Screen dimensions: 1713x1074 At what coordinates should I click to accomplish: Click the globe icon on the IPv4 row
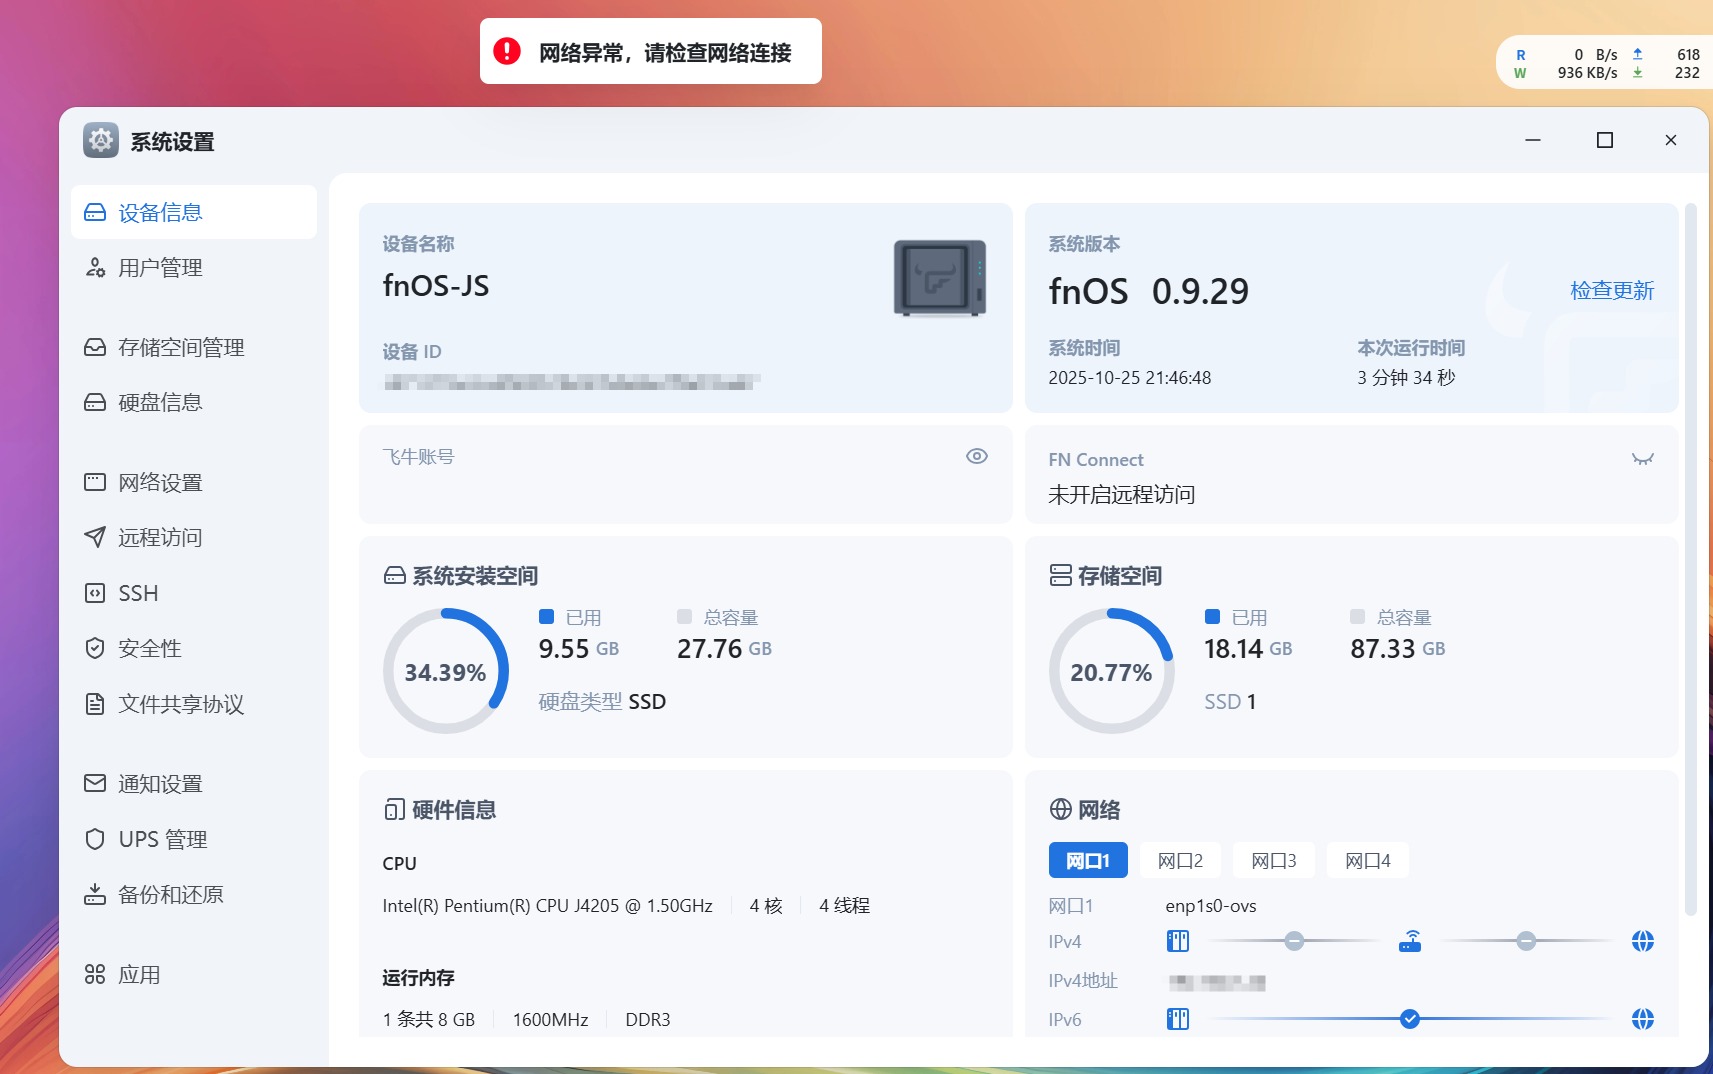point(1642,940)
